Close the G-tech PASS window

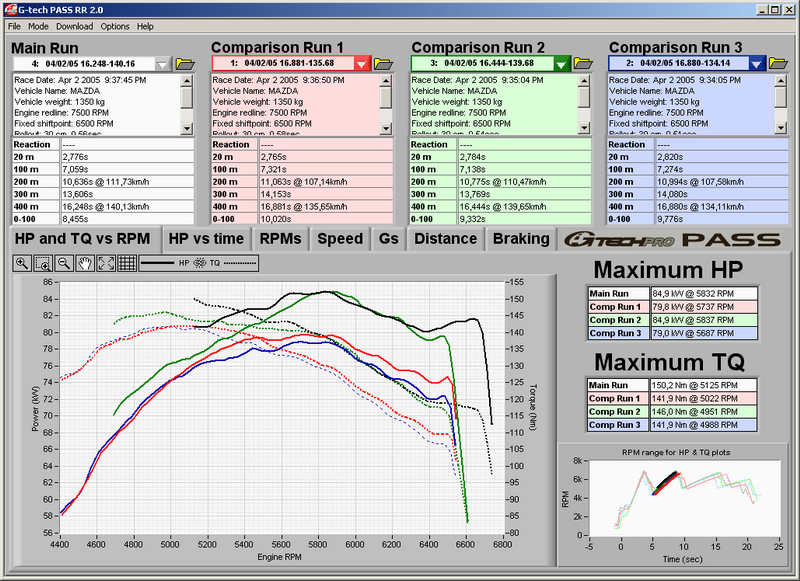tap(789, 10)
